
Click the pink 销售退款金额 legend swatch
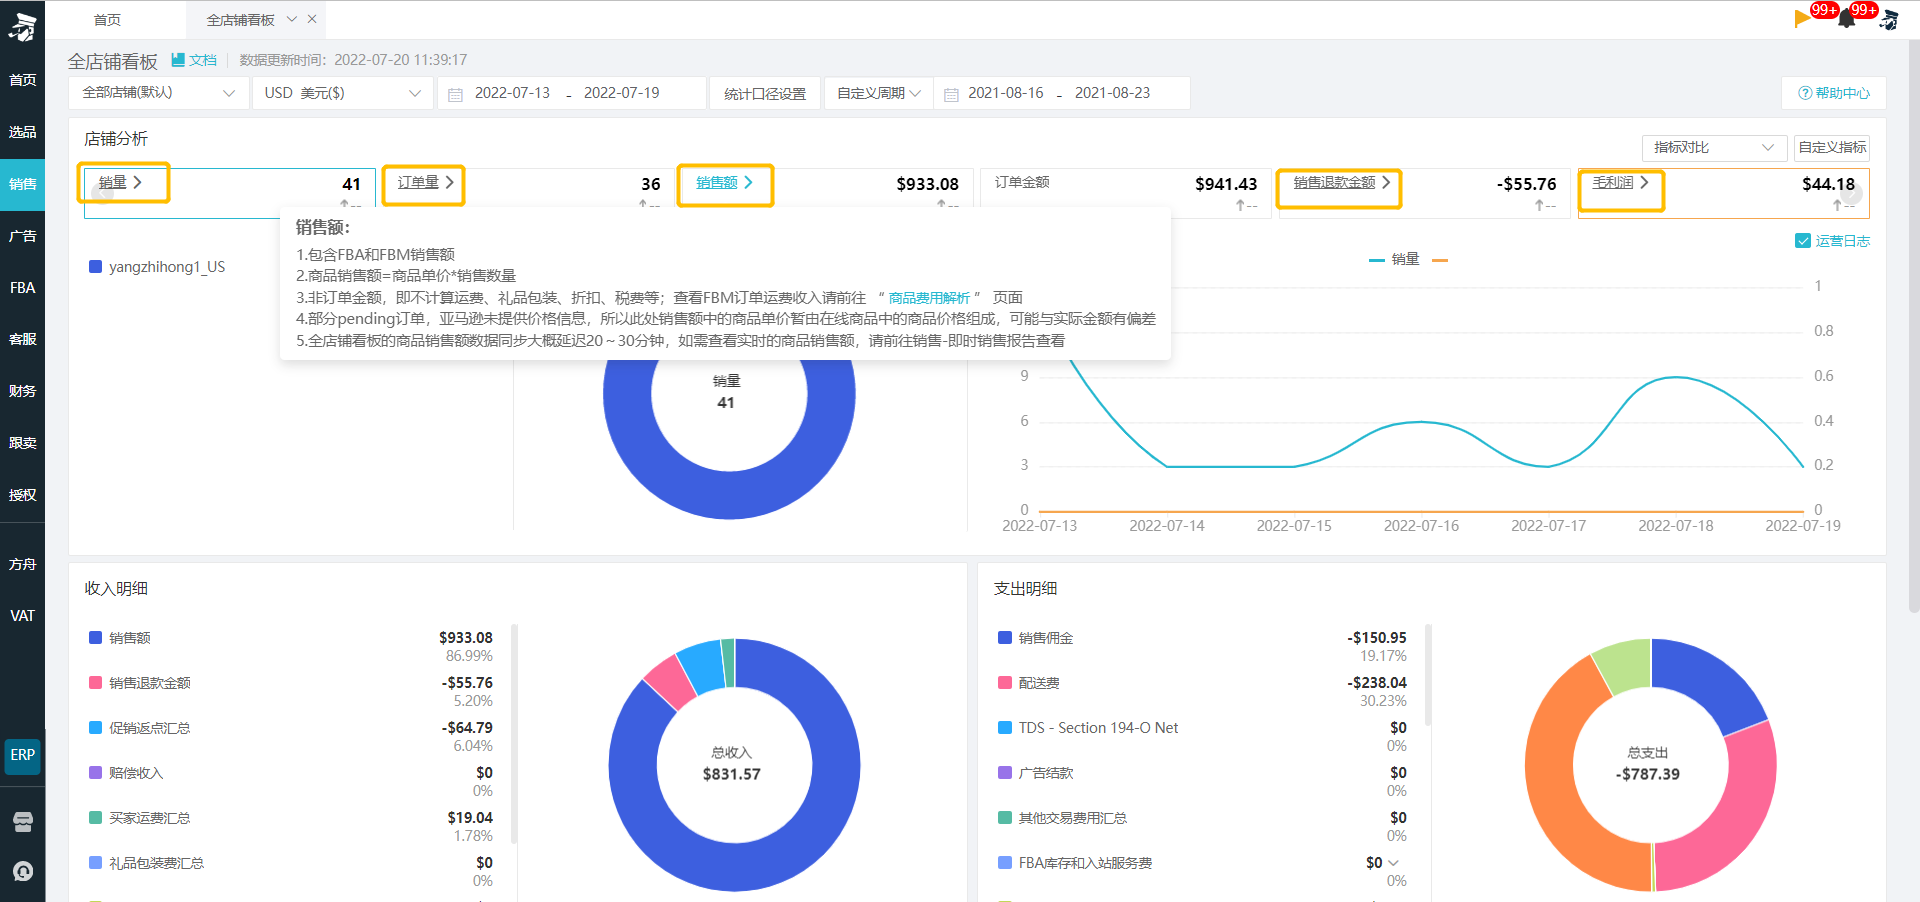(96, 683)
